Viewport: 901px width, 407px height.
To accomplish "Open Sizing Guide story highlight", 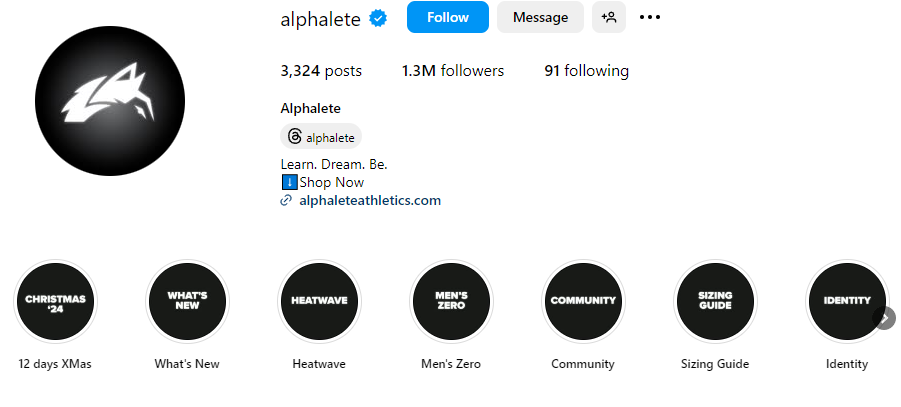I will (715, 301).
